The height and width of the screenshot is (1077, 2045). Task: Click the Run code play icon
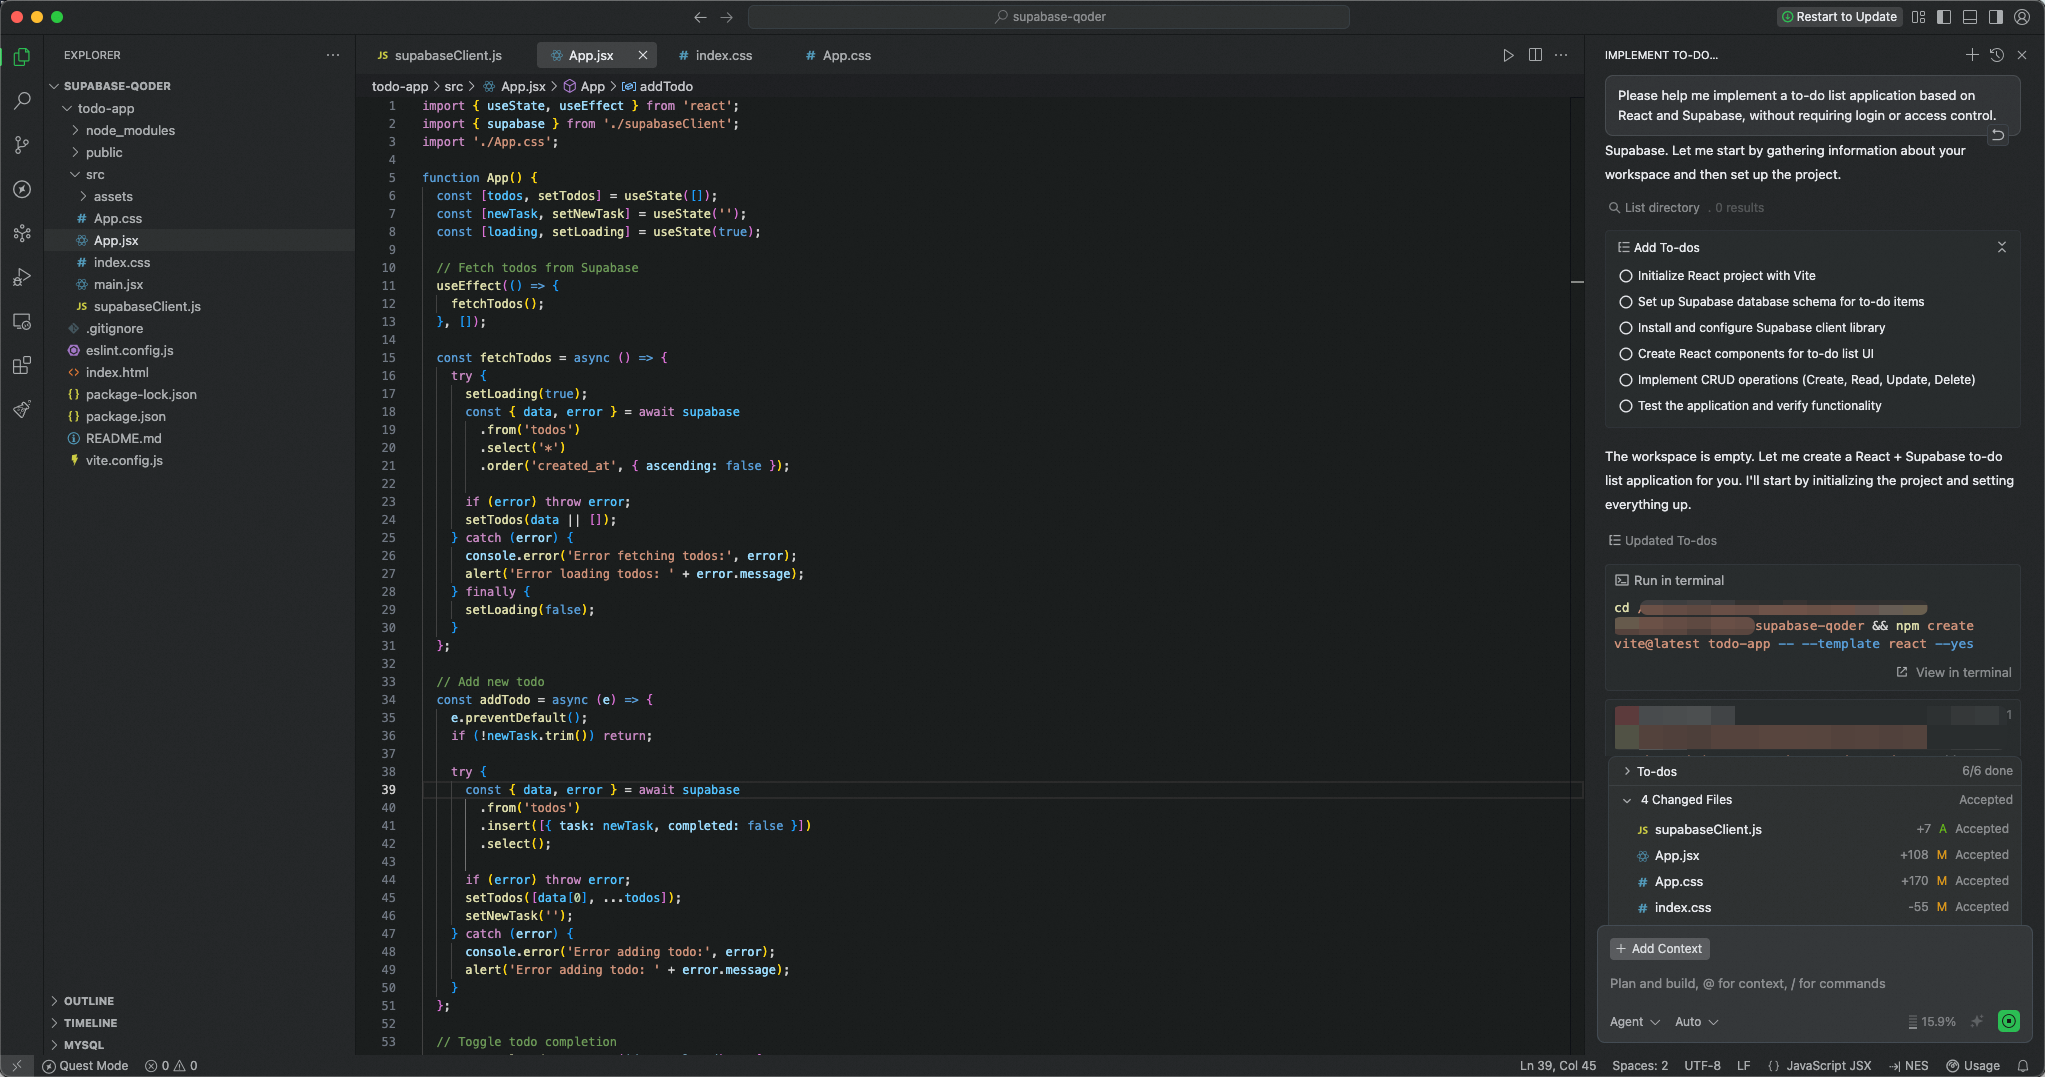pos(1508,55)
